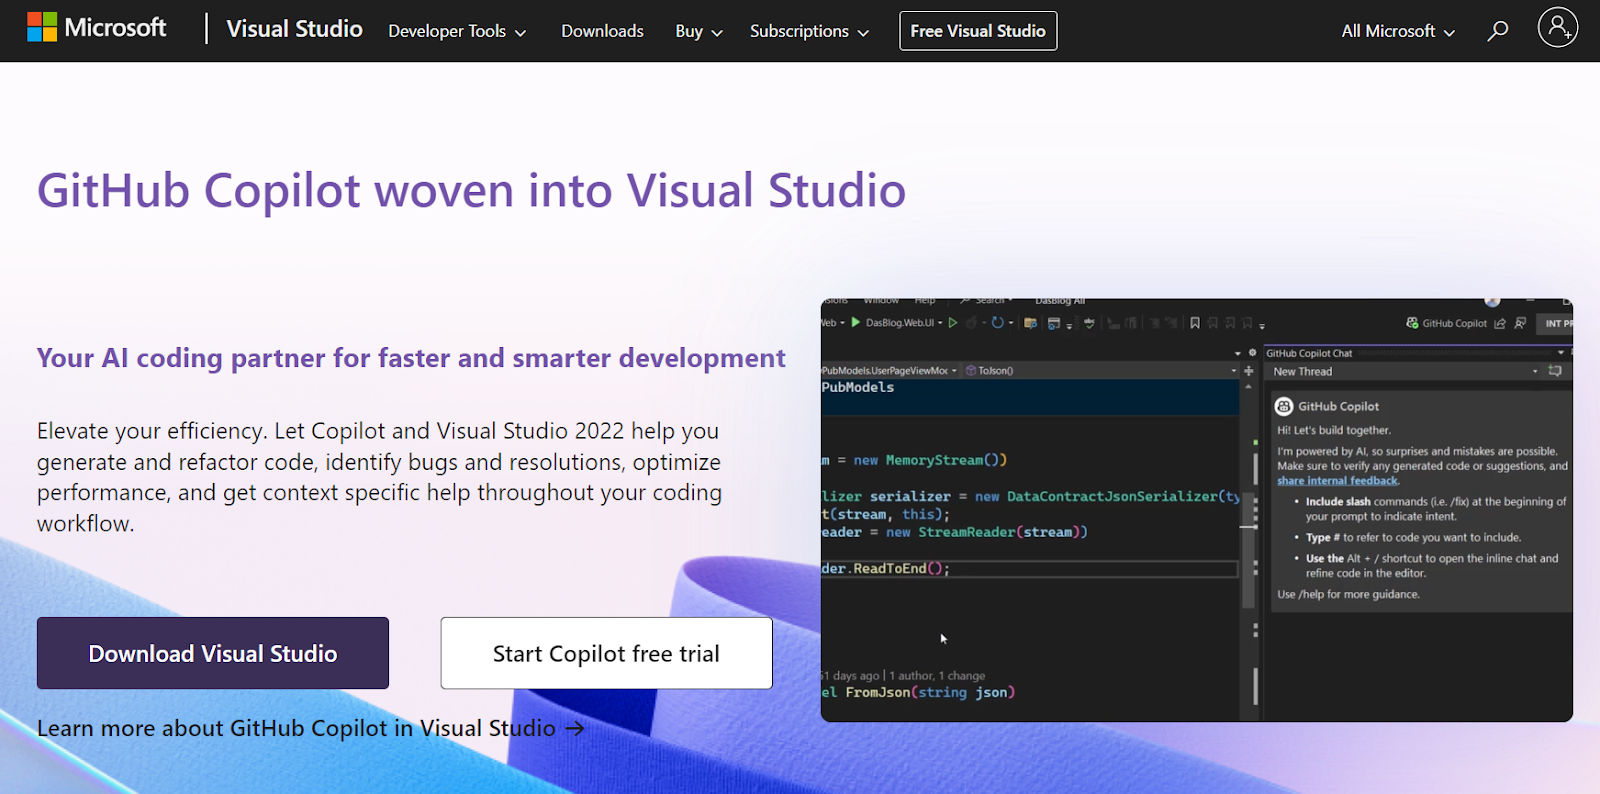
Task: Click 'Hi! Let's build together.' chat text
Action: [x=1334, y=430]
